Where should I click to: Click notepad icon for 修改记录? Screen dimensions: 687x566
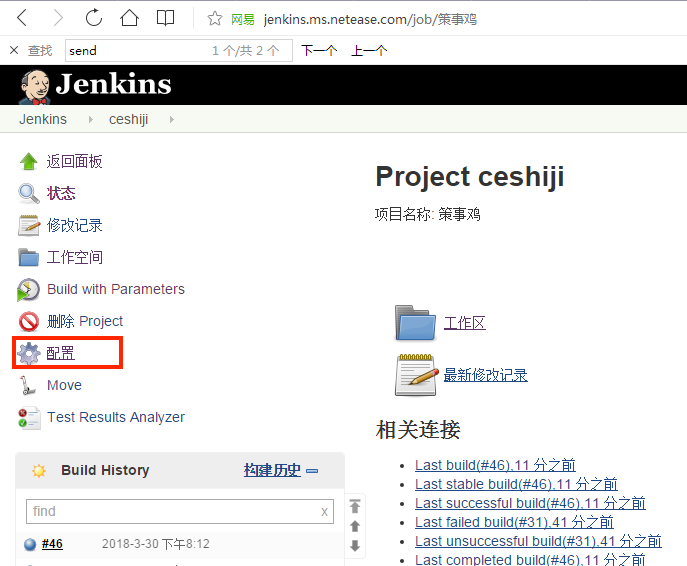pyautogui.click(x=29, y=225)
